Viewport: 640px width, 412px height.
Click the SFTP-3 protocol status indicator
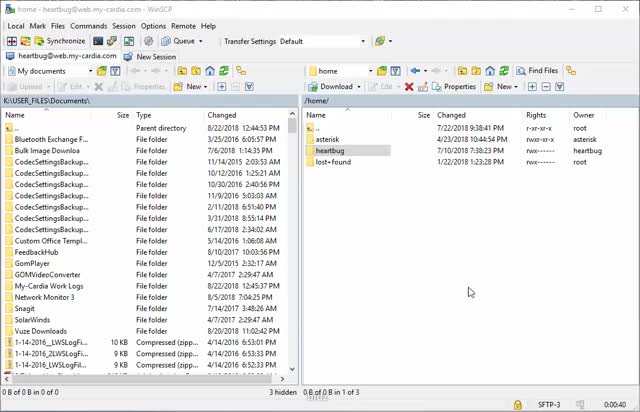click(x=549, y=404)
